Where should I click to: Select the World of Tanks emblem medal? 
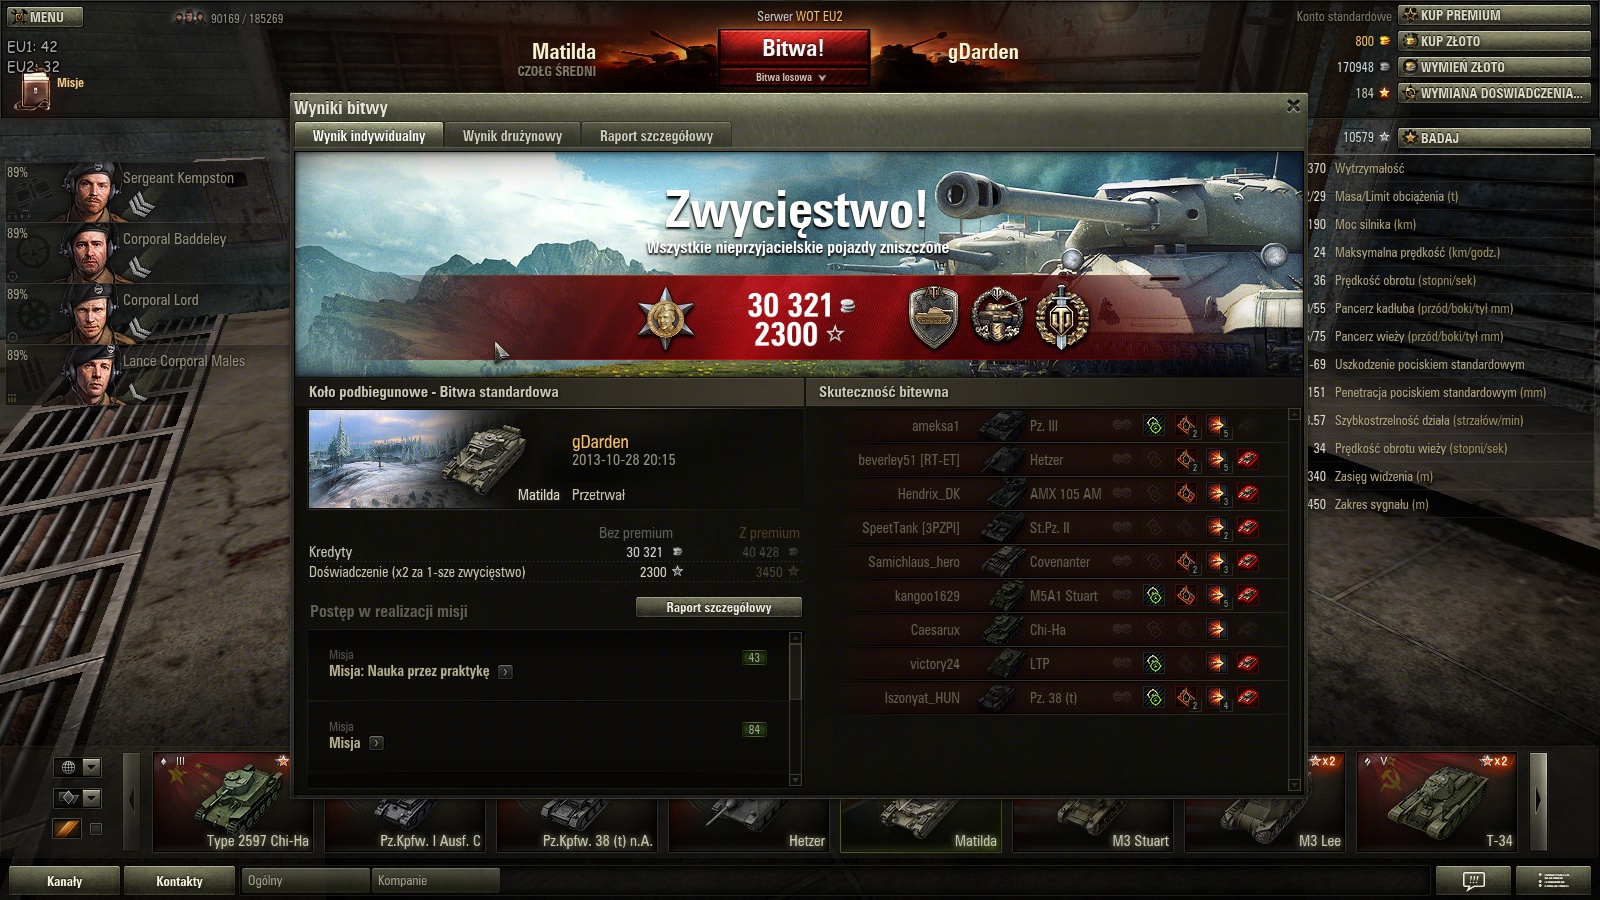[x=1062, y=318]
